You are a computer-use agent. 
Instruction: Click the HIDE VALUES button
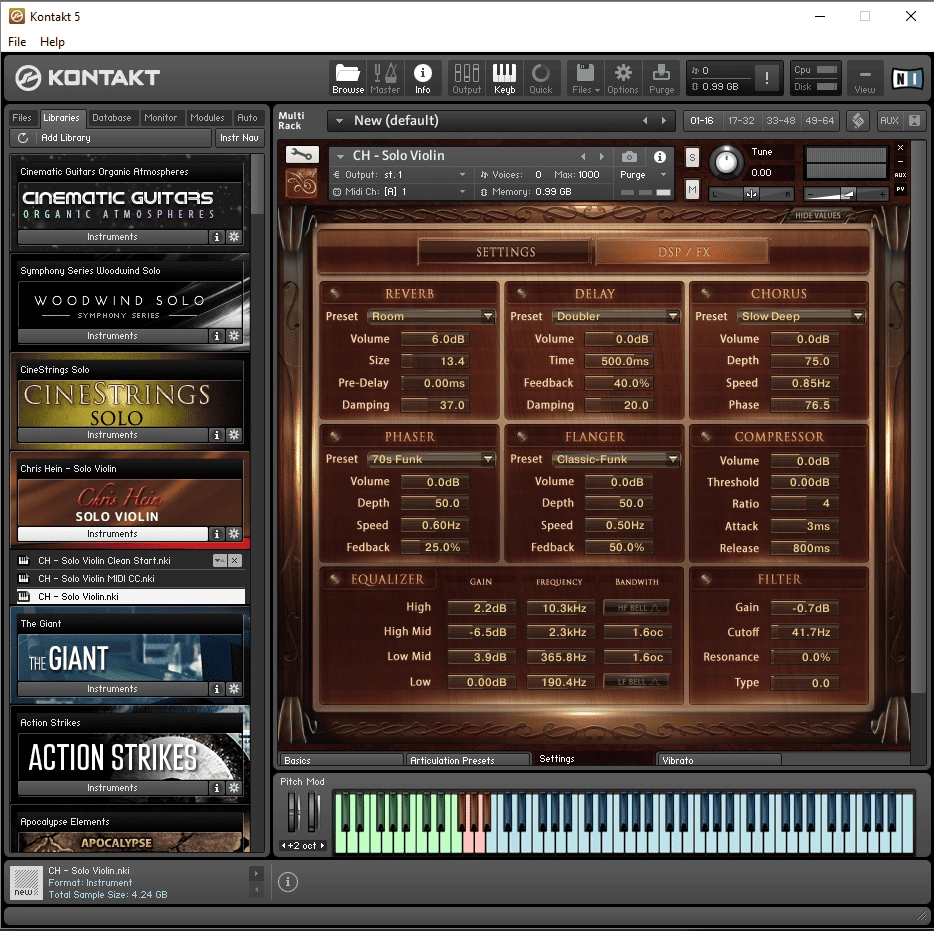point(817,215)
